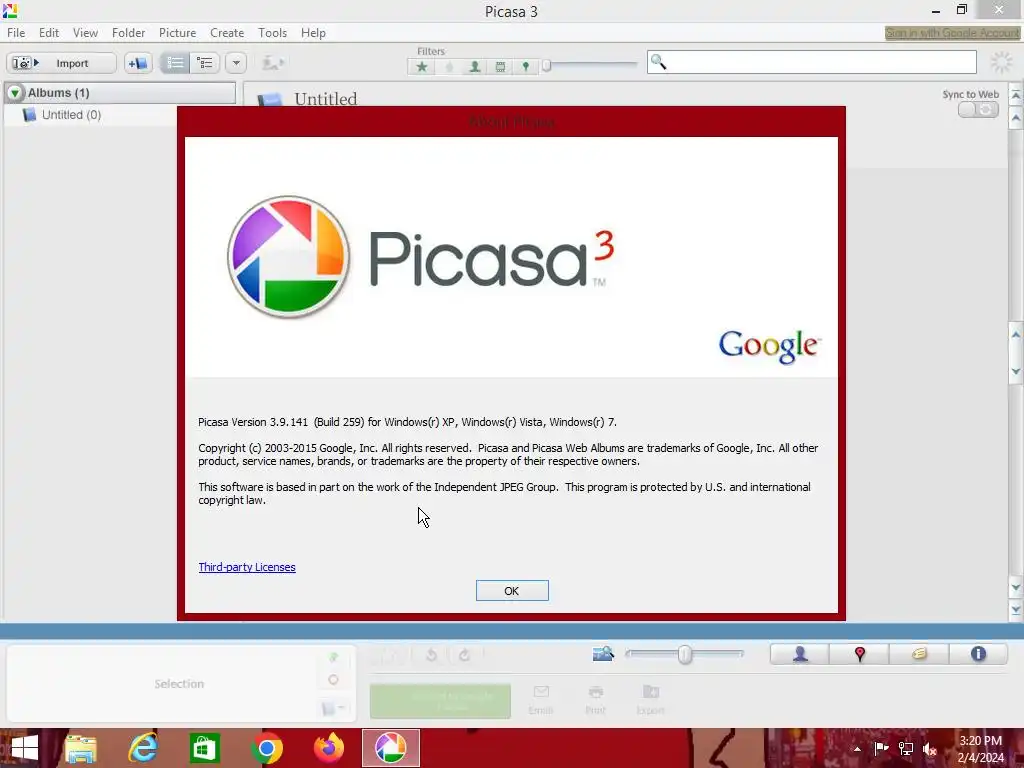Open the view options dropdown arrow

(x=236, y=63)
